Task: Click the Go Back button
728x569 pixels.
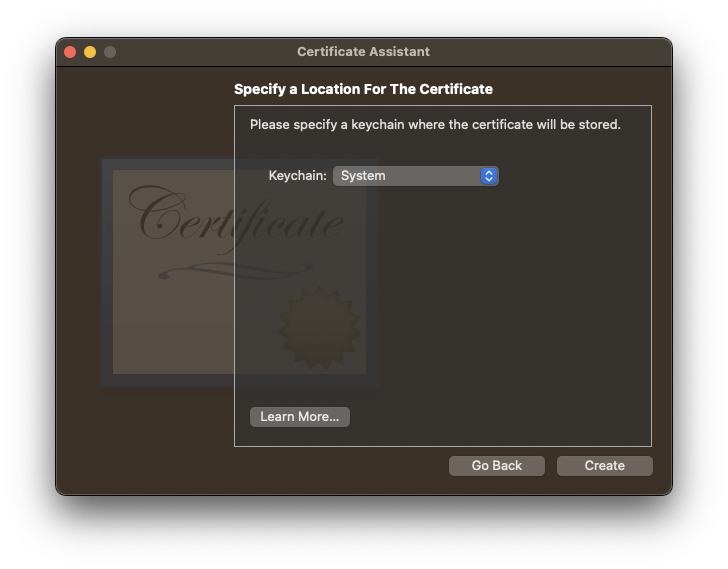Action: [496, 466]
